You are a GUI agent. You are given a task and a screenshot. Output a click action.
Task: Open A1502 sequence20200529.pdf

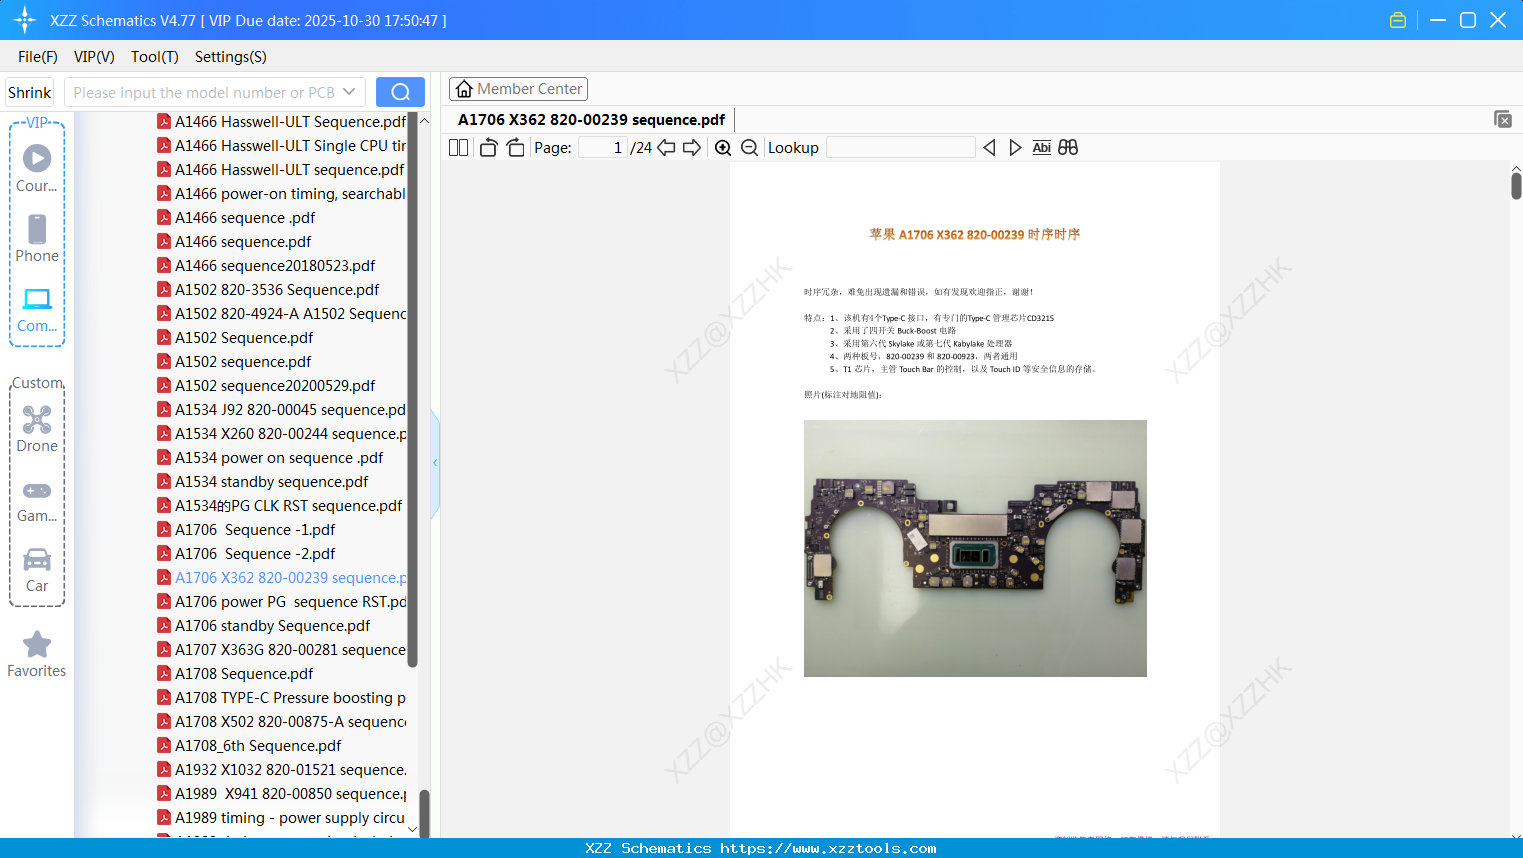click(266, 386)
